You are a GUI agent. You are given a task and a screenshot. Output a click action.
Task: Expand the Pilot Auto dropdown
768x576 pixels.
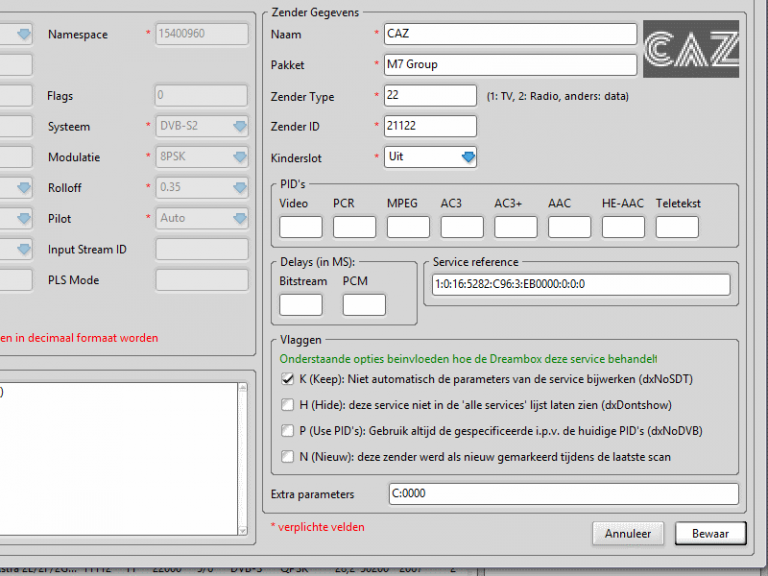(202, 218)
